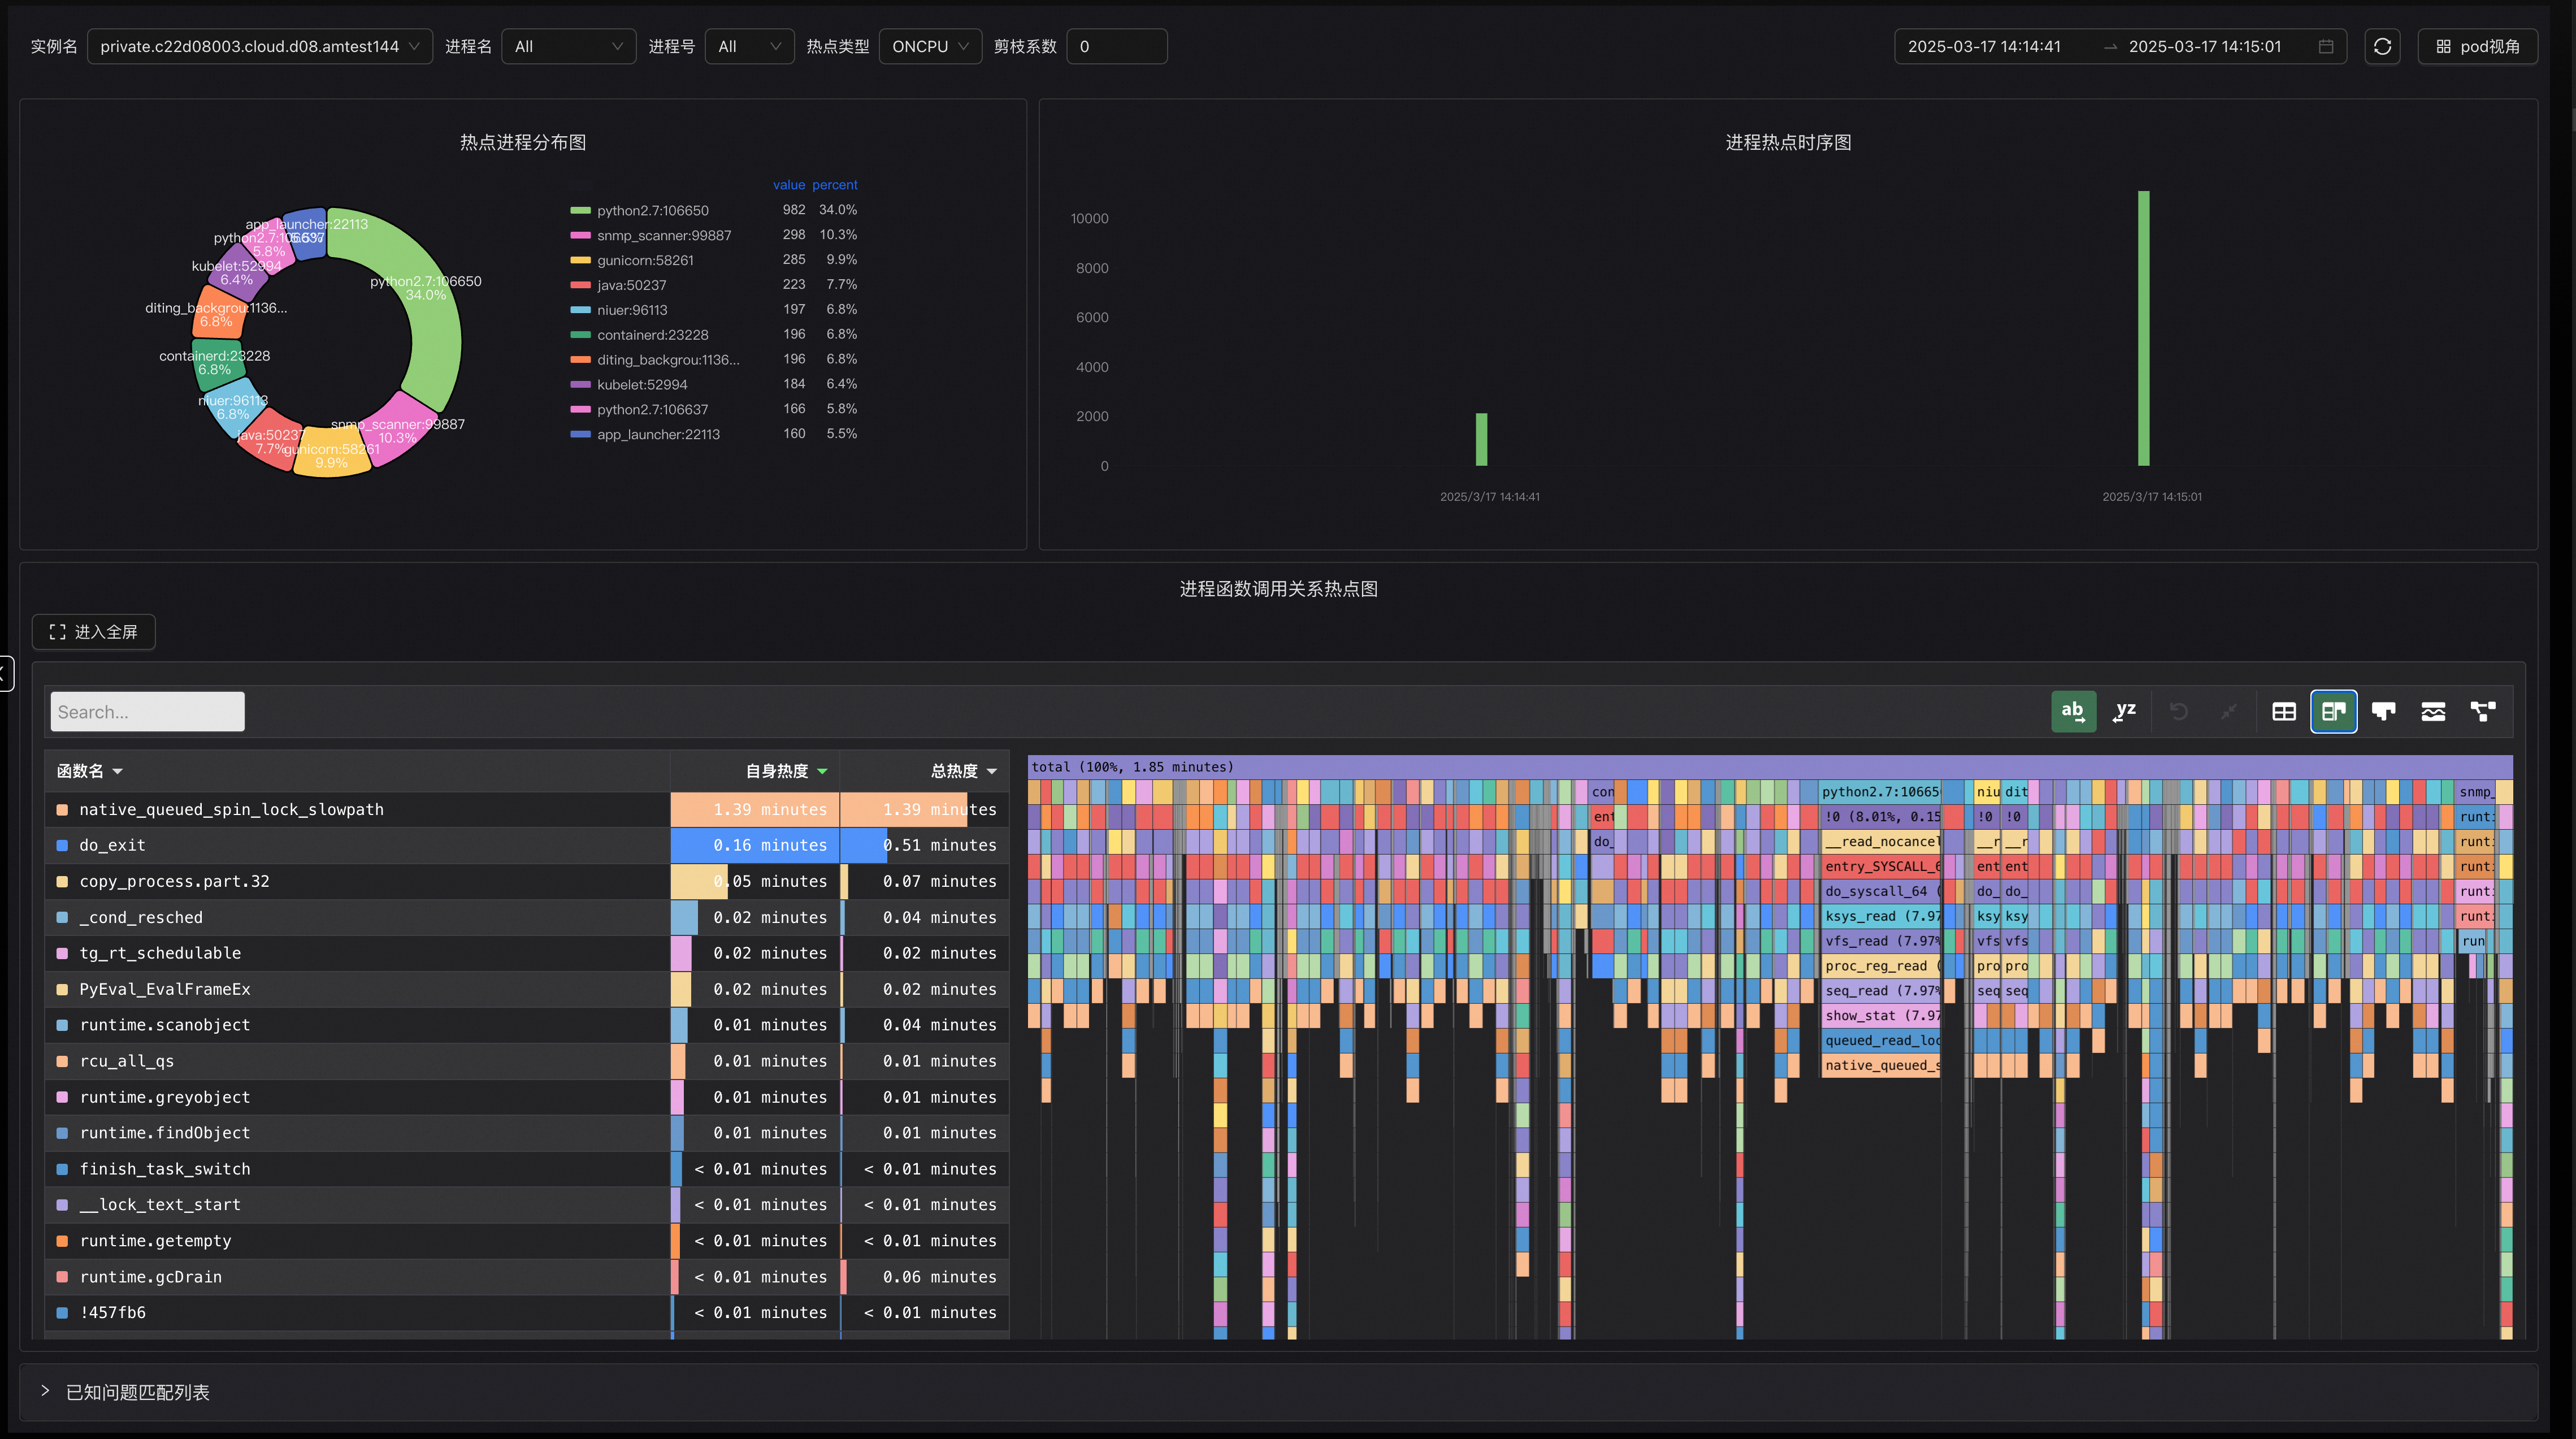The width and height of the screenshot is (2576, 1439).
Task: Select flame-graph-only view icon
Action: pos(2383,711)
